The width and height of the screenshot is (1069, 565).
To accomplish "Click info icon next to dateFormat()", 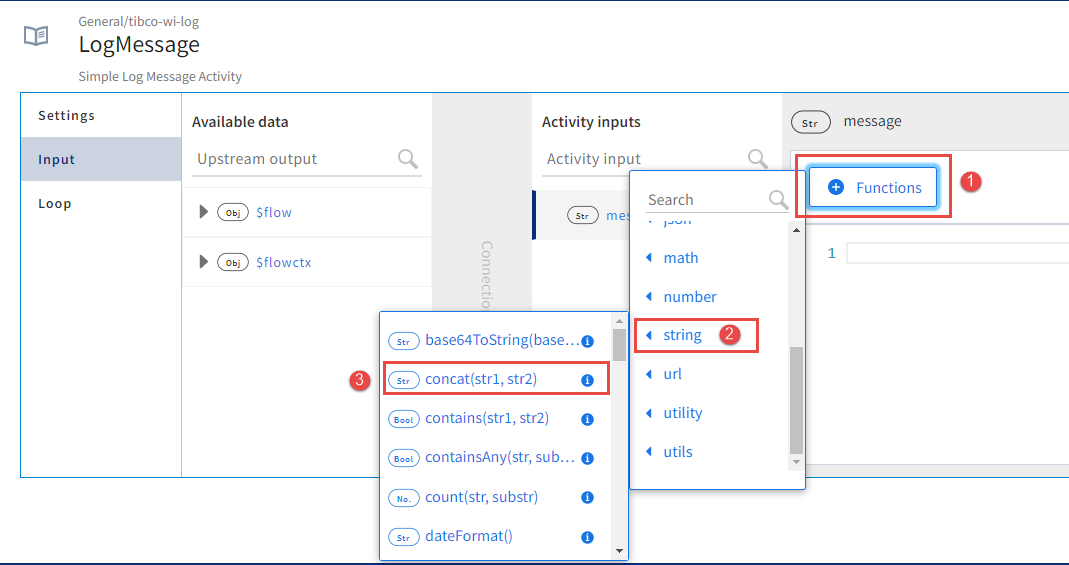I will pyautogui.click(x=588, y=536).
